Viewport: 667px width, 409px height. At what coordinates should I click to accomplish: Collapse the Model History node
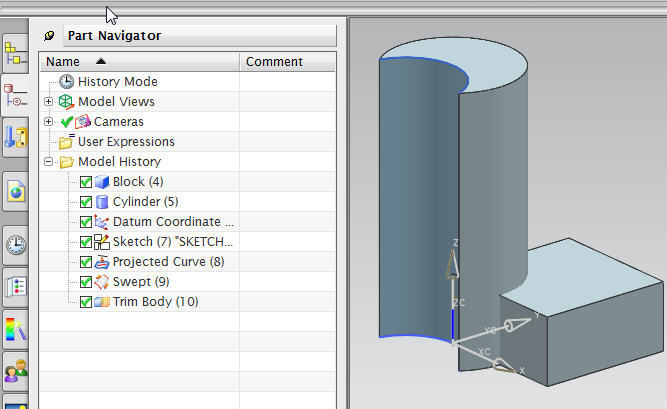pos(48,162)
